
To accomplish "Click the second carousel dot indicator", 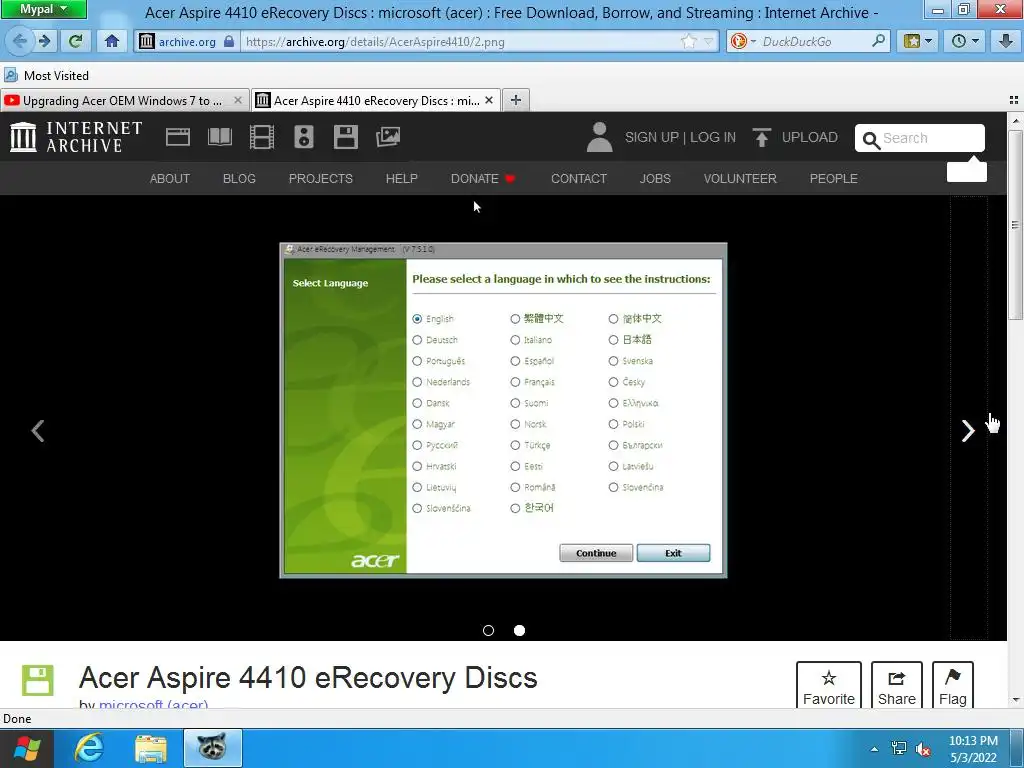I will pos(519,630).
